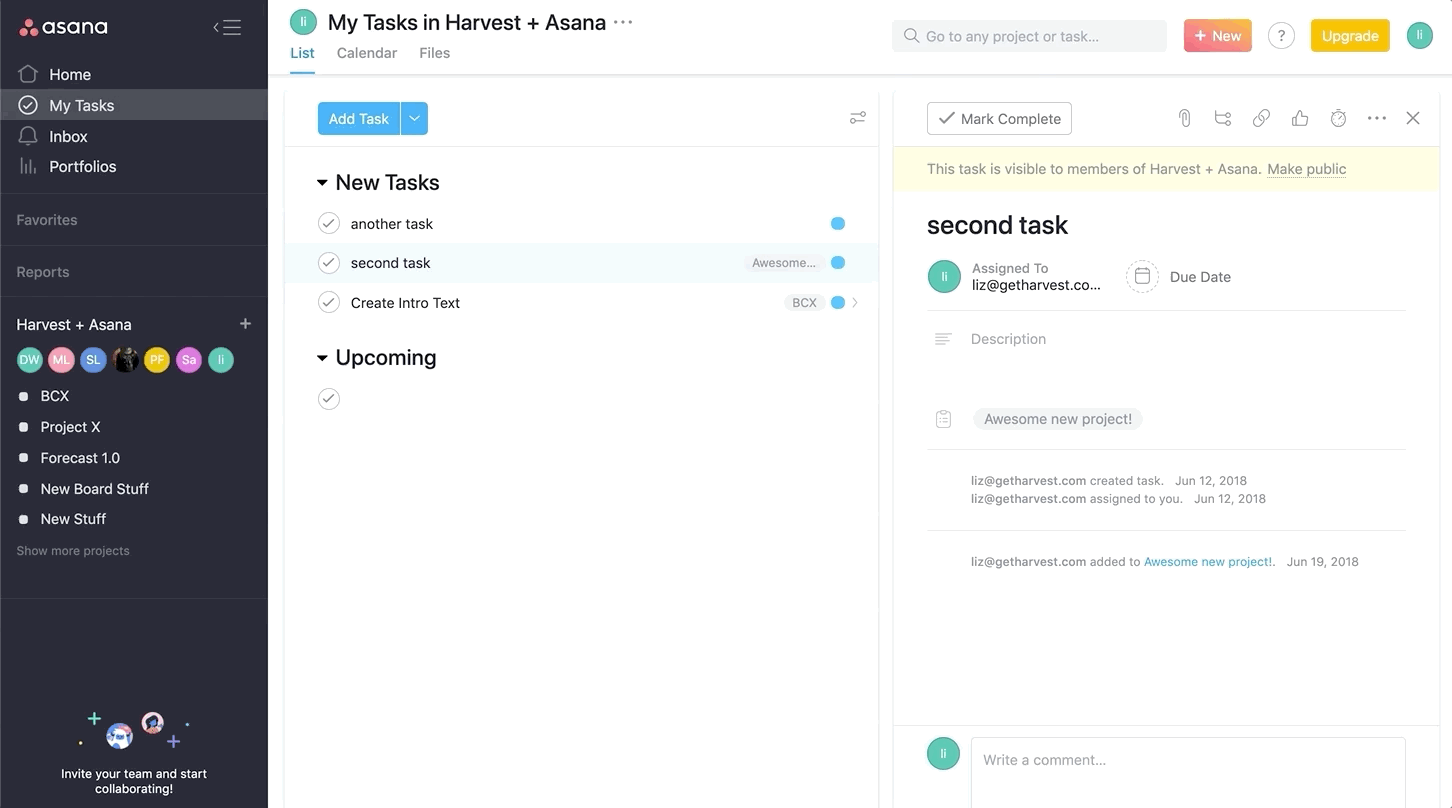Check off 'second task' in list
The height and width of the screenshot is (808, 1452).
coord(329,263)
